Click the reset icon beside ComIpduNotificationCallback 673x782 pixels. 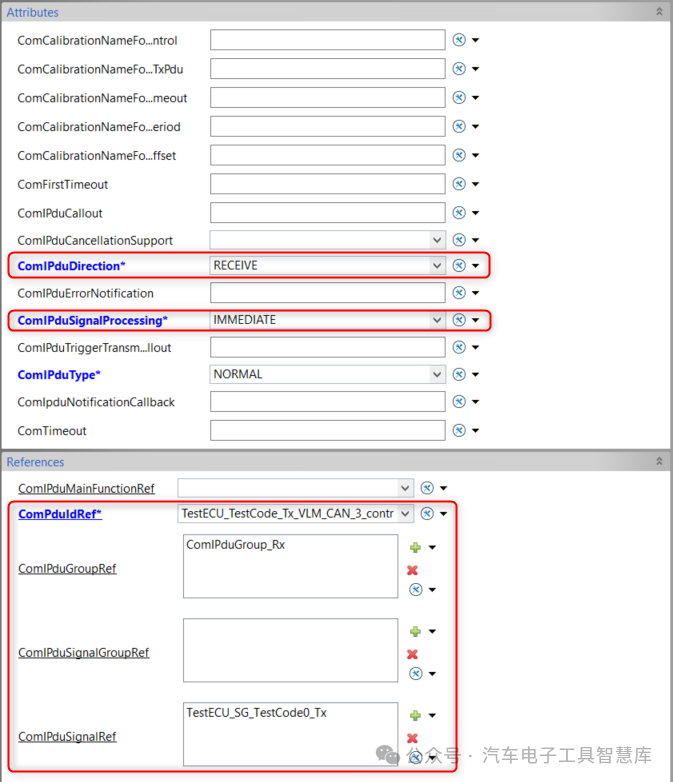(459, 401)
